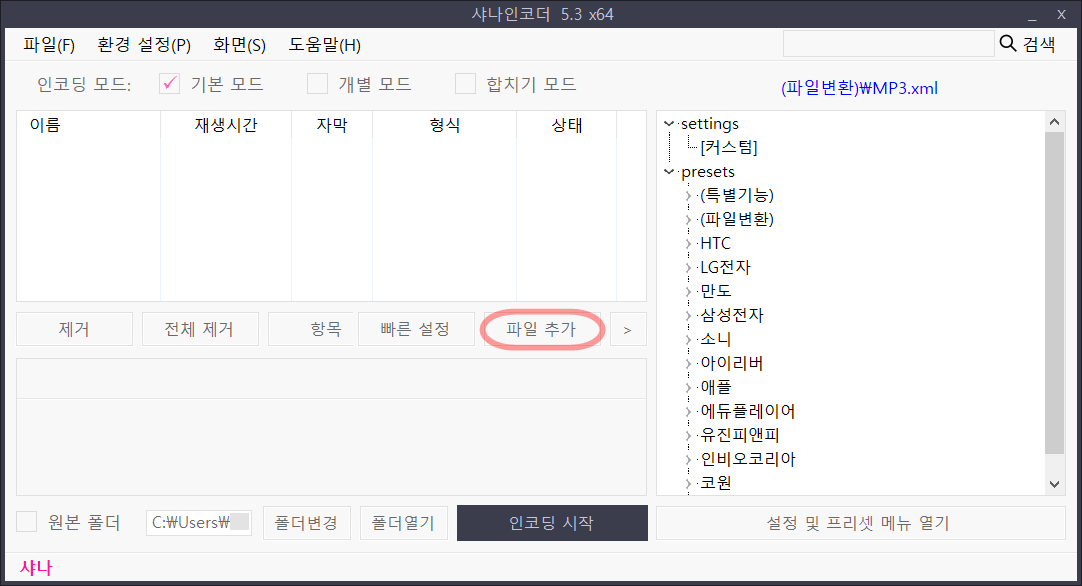1082x586 pixels.
Task: Open 빠른 설정
Action: coord(416,329)
